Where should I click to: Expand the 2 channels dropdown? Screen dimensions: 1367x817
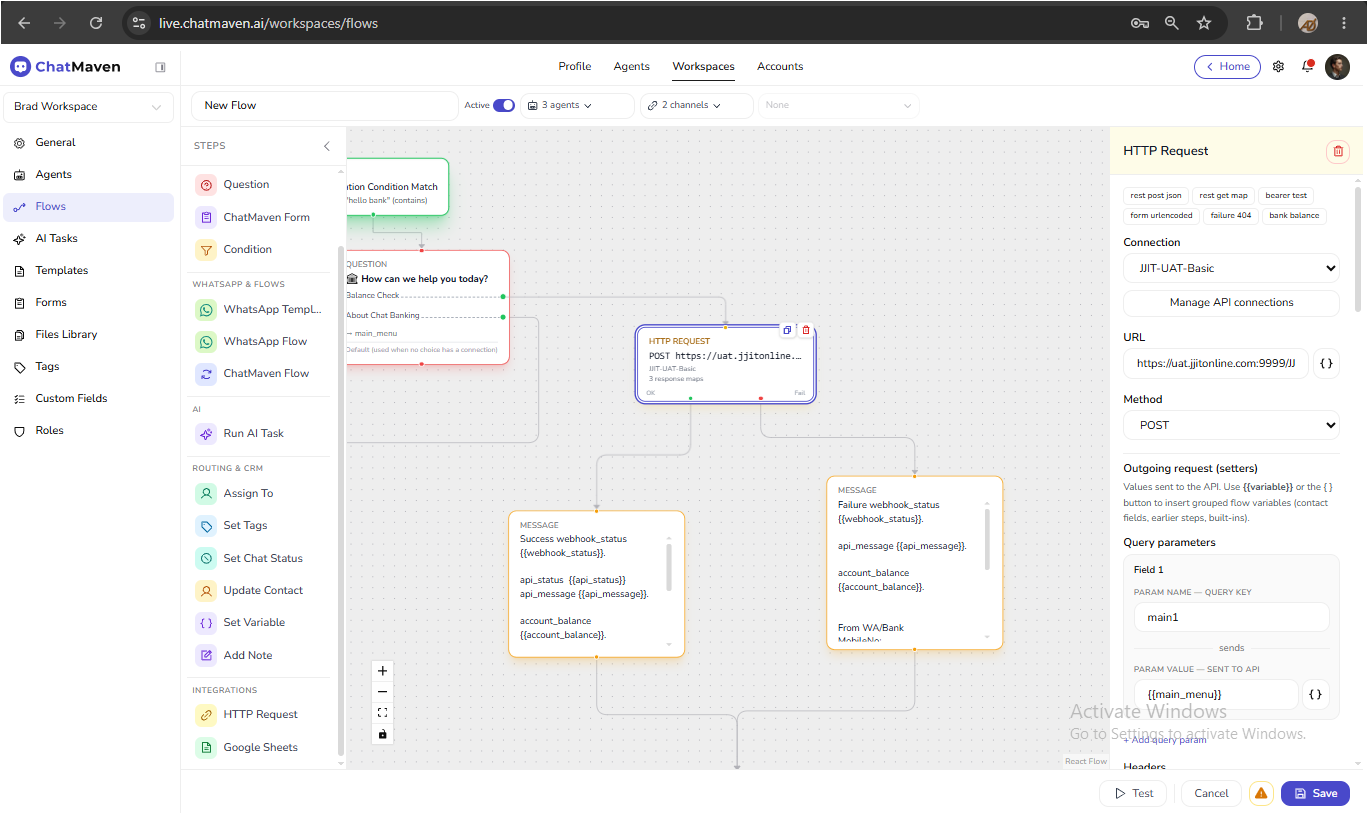(696, 105)
